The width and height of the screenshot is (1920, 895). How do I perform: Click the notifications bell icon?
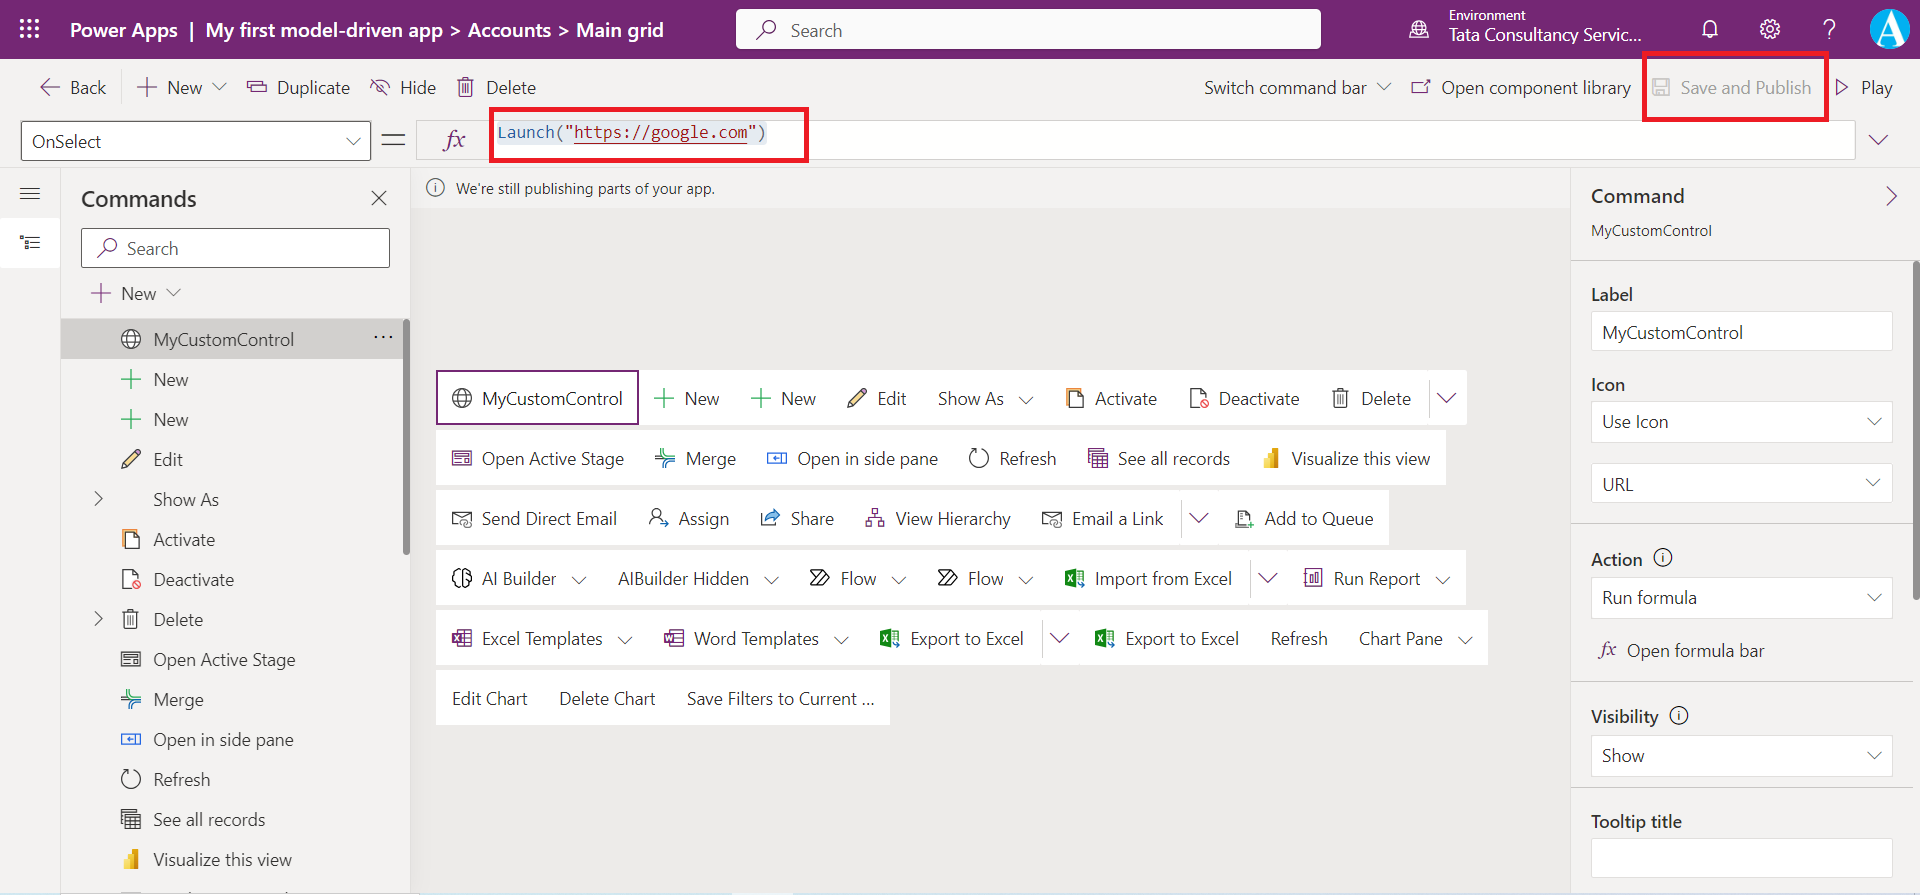[x=1710, y=29]
